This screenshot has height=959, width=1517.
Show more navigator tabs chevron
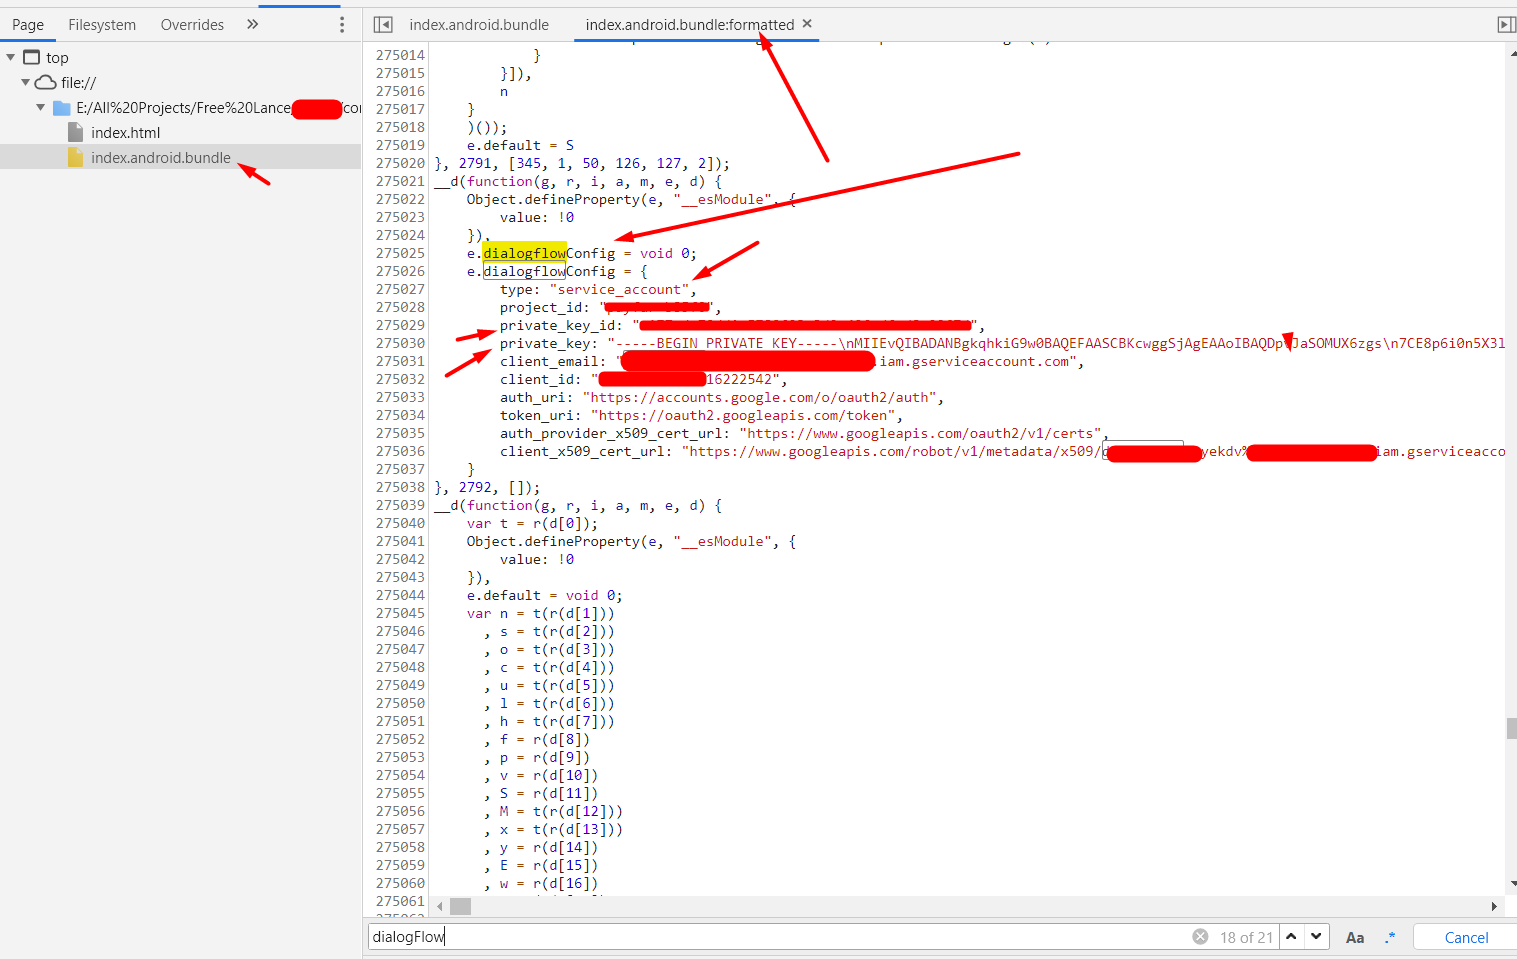click(x=253, y=24)
